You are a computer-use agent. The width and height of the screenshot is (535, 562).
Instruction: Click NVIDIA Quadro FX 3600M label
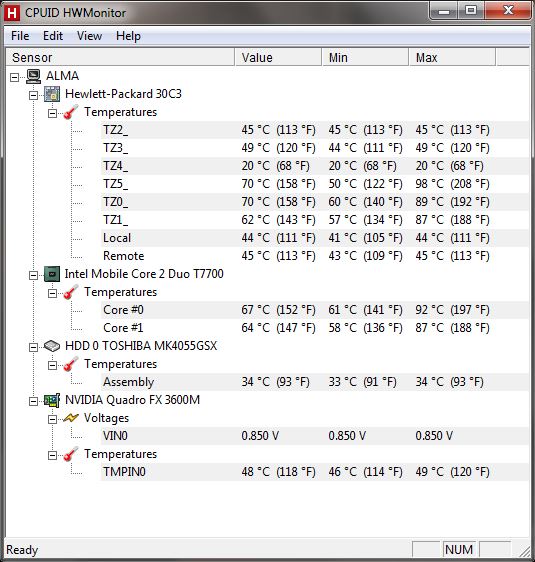click(x=132, y=400)
